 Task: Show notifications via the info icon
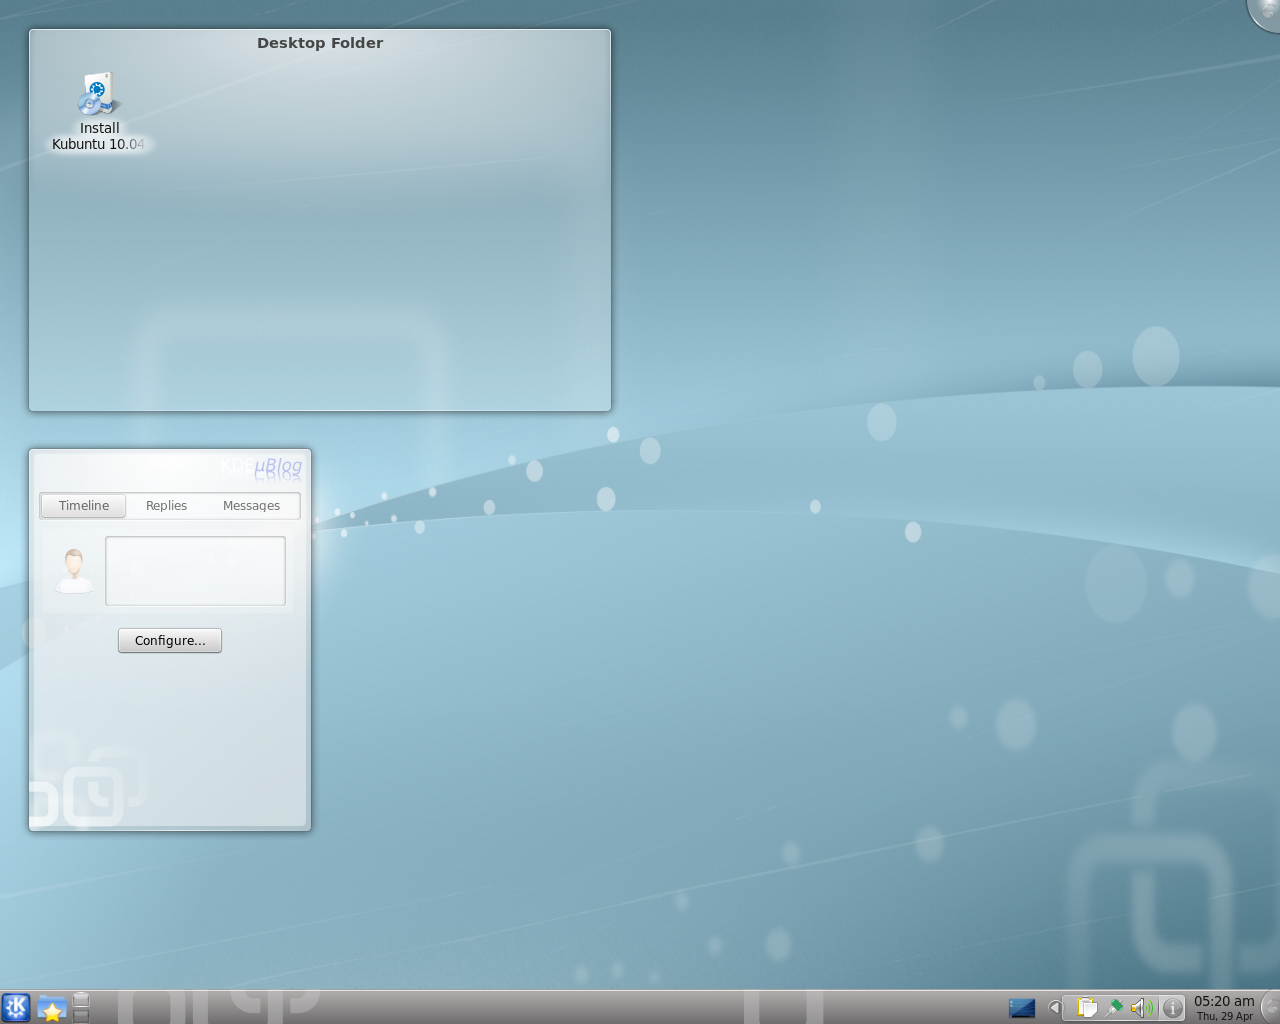1172,1008
